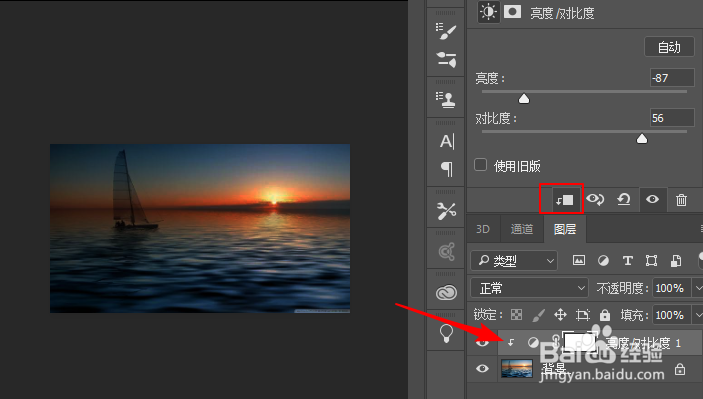Open the Creative Cloud Libraries panel icon
The height and width of the screenshot is (399, 703).
pos(446,293)
